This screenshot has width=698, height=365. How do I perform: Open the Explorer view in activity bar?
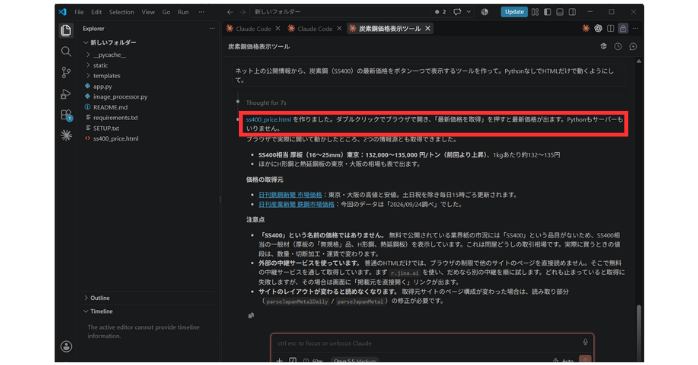[66, 30]
